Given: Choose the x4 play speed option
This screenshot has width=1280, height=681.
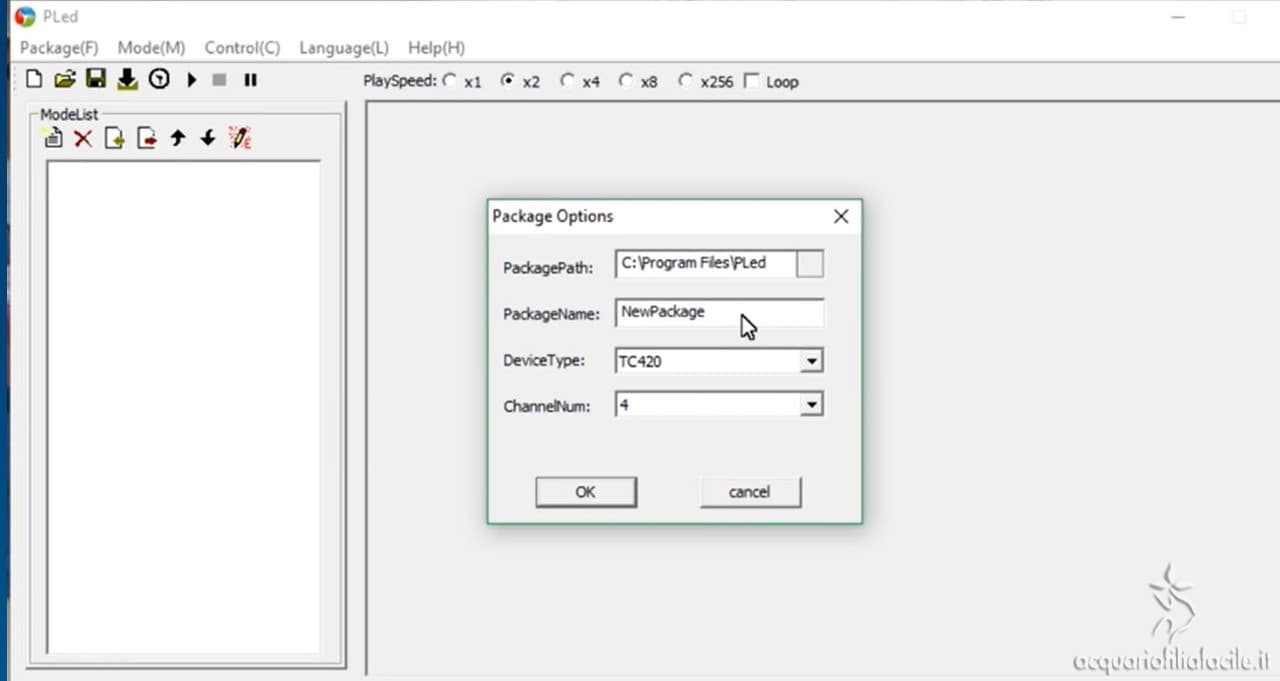Looking at the screenshot, I should 567,81.
